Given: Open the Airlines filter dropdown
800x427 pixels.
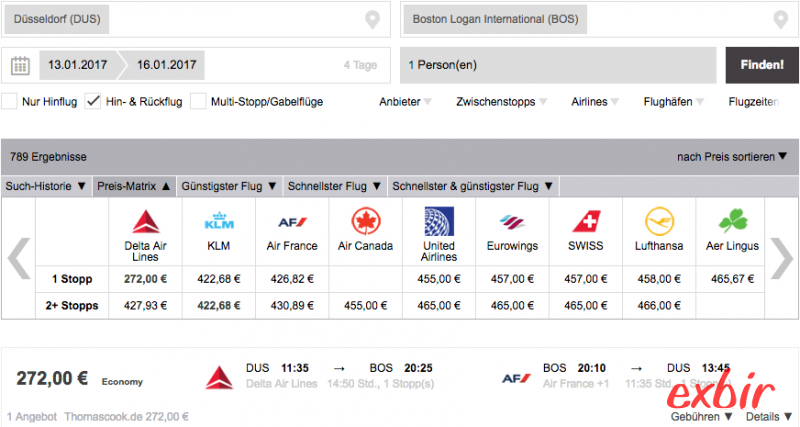Looking at the screenshot, I should (595, 102).
